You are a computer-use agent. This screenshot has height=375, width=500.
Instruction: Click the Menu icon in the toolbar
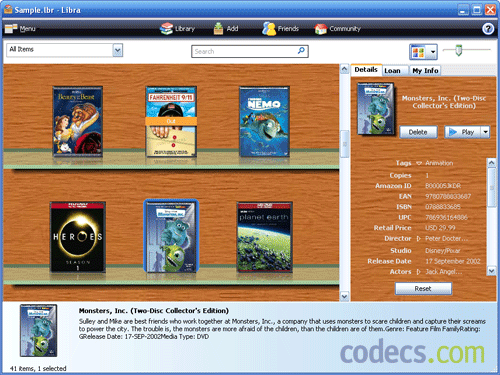coord(11,29)
